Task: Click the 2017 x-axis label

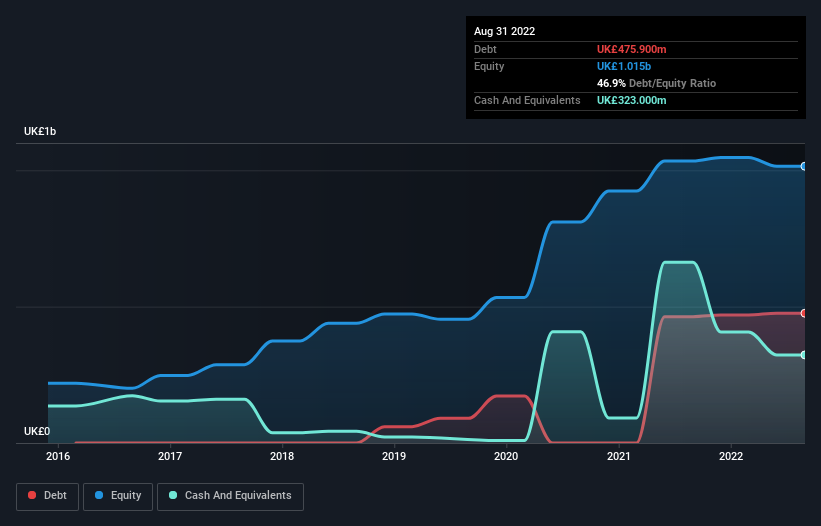Action: 170,456
